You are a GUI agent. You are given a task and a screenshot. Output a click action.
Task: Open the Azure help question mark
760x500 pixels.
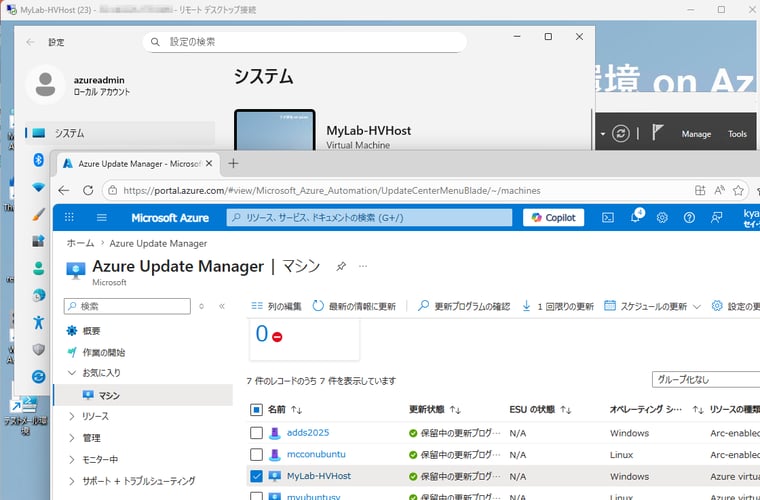[x=689, y=218]
